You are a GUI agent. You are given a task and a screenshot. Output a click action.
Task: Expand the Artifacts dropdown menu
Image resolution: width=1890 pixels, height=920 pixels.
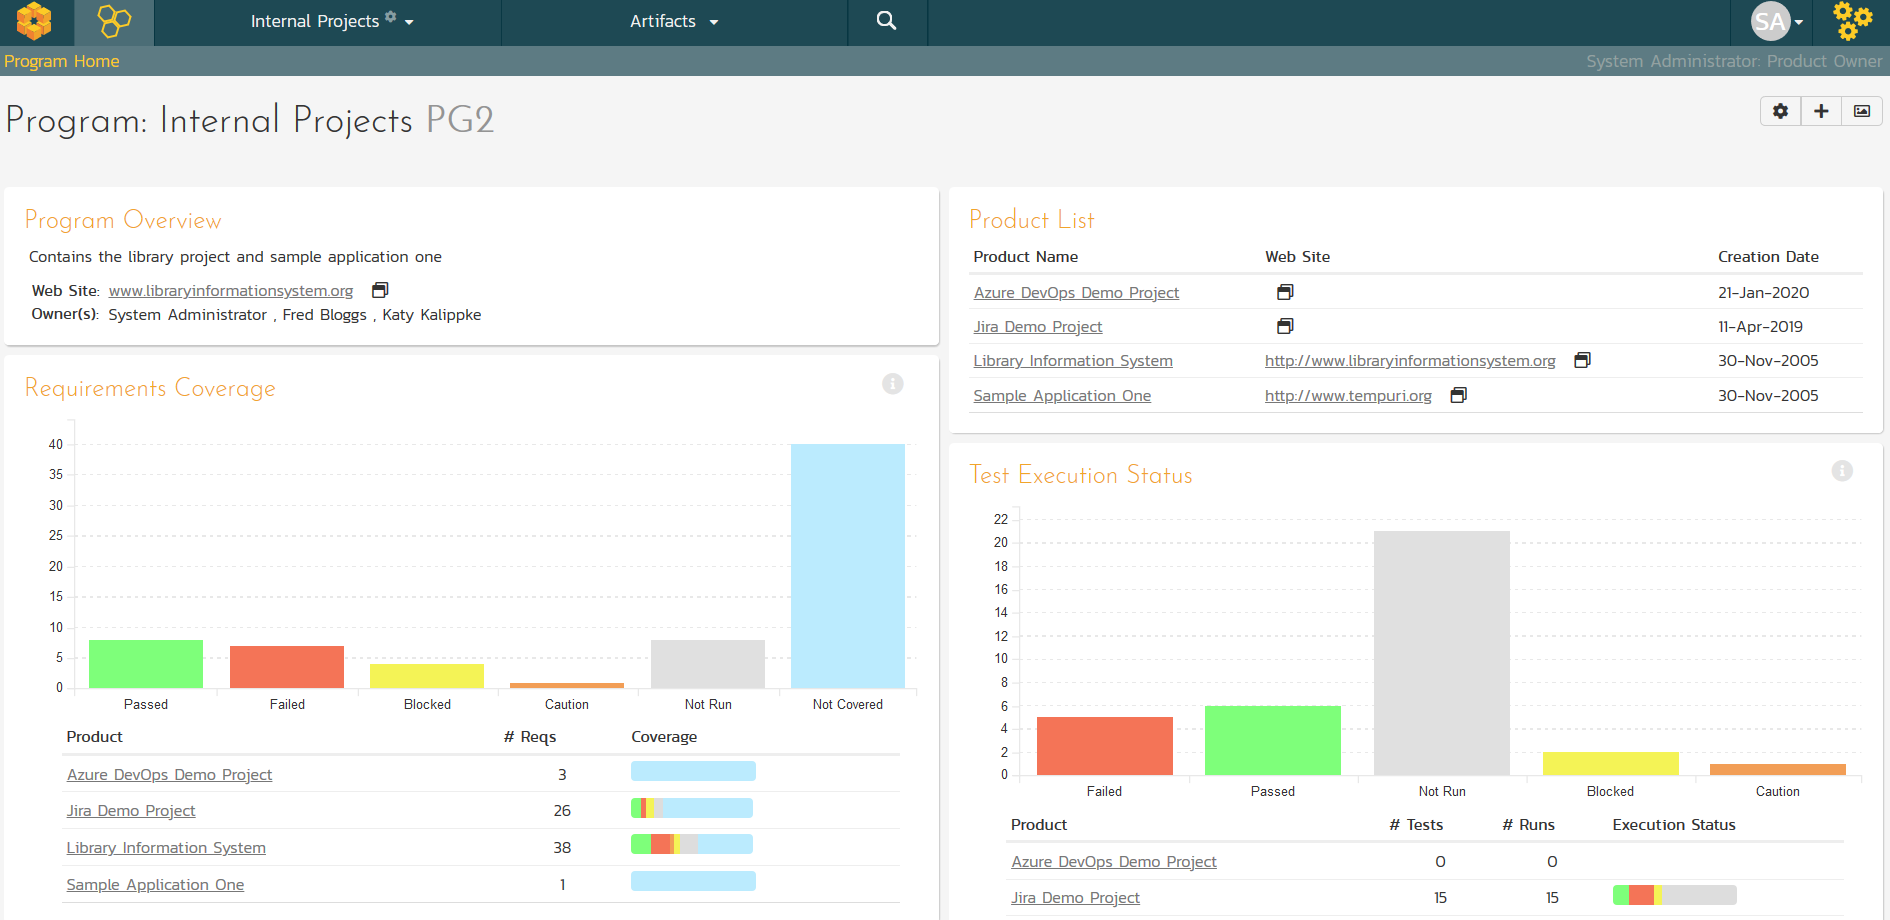[x=674, y=21]
